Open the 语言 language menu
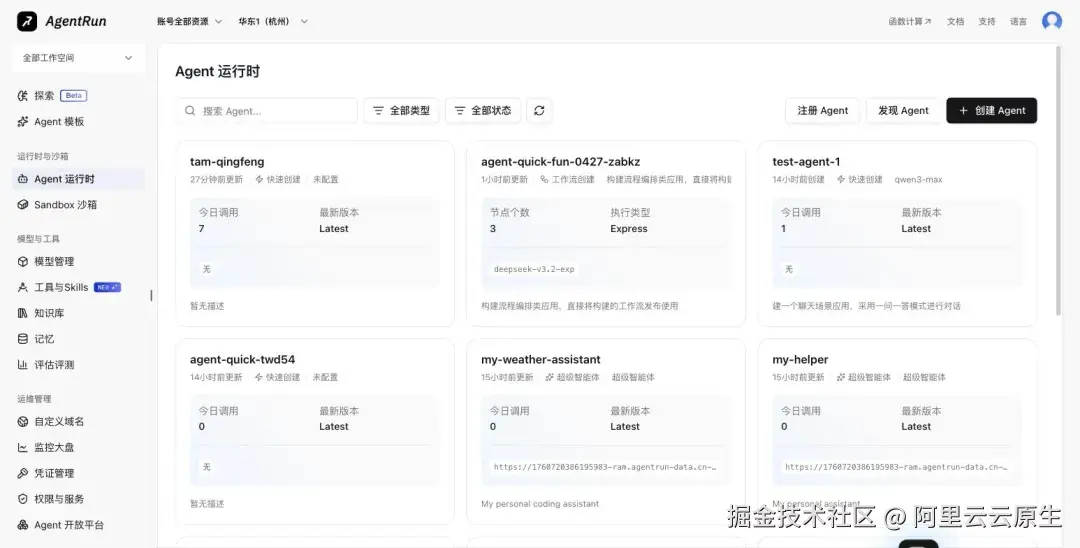 [1018, 21]
